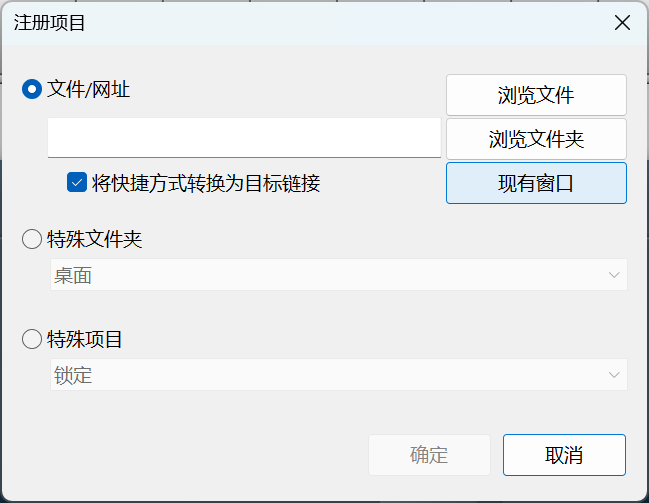Image resolution: width=649 pixels, height=503 pixels.
Task: Click the 确定 confirm button
Action: point(429,455)
